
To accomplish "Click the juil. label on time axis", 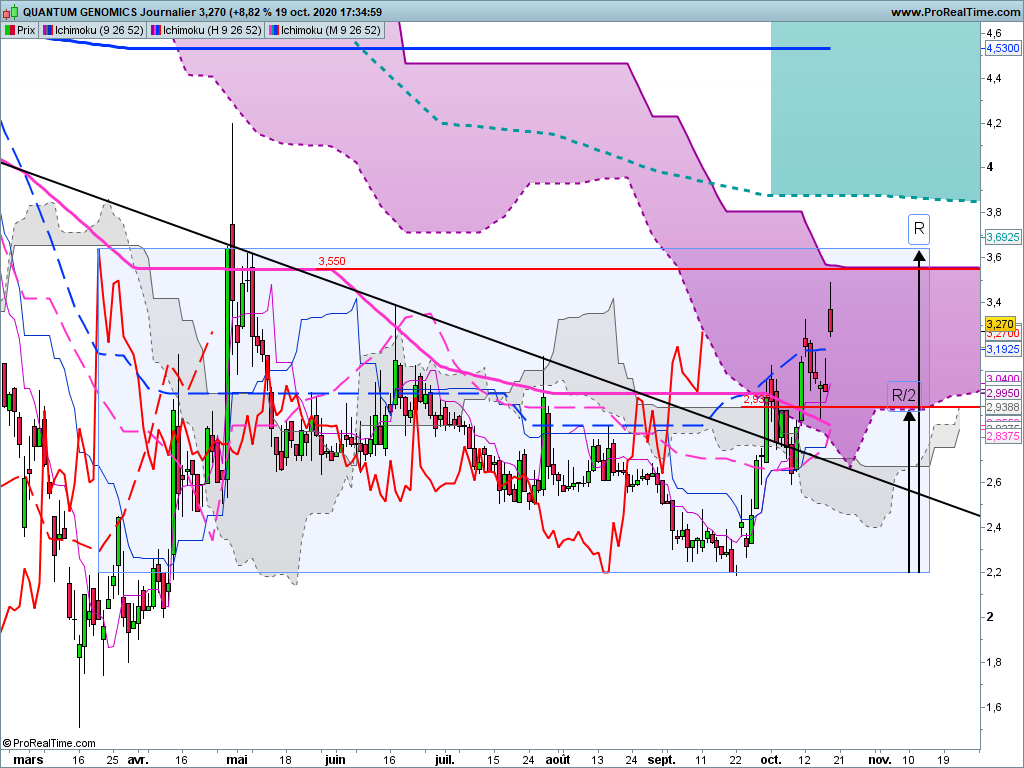I will pos(445,760).
